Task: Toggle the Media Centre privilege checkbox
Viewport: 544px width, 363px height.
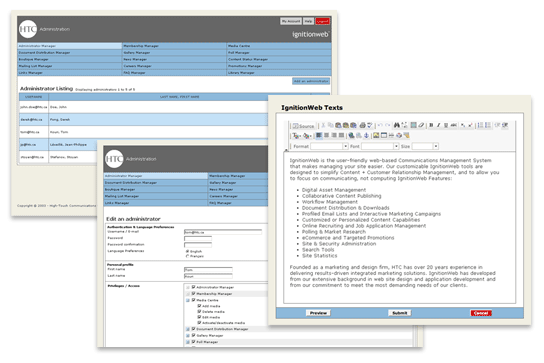Action: 193,300
